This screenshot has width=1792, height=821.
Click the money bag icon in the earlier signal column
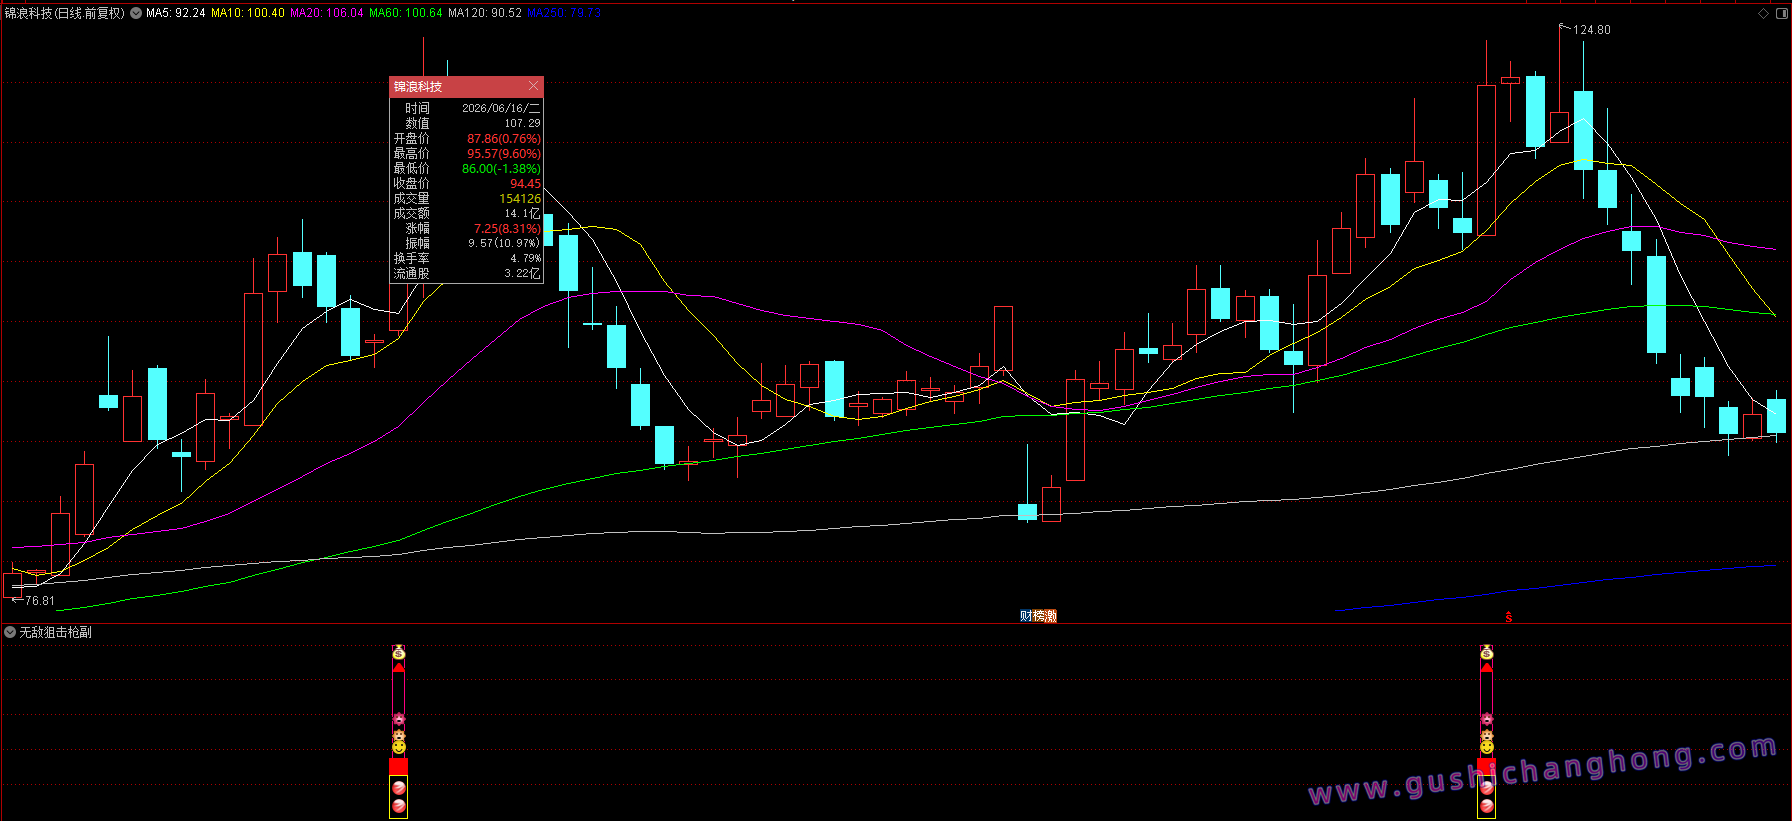[x=399, y=652]
